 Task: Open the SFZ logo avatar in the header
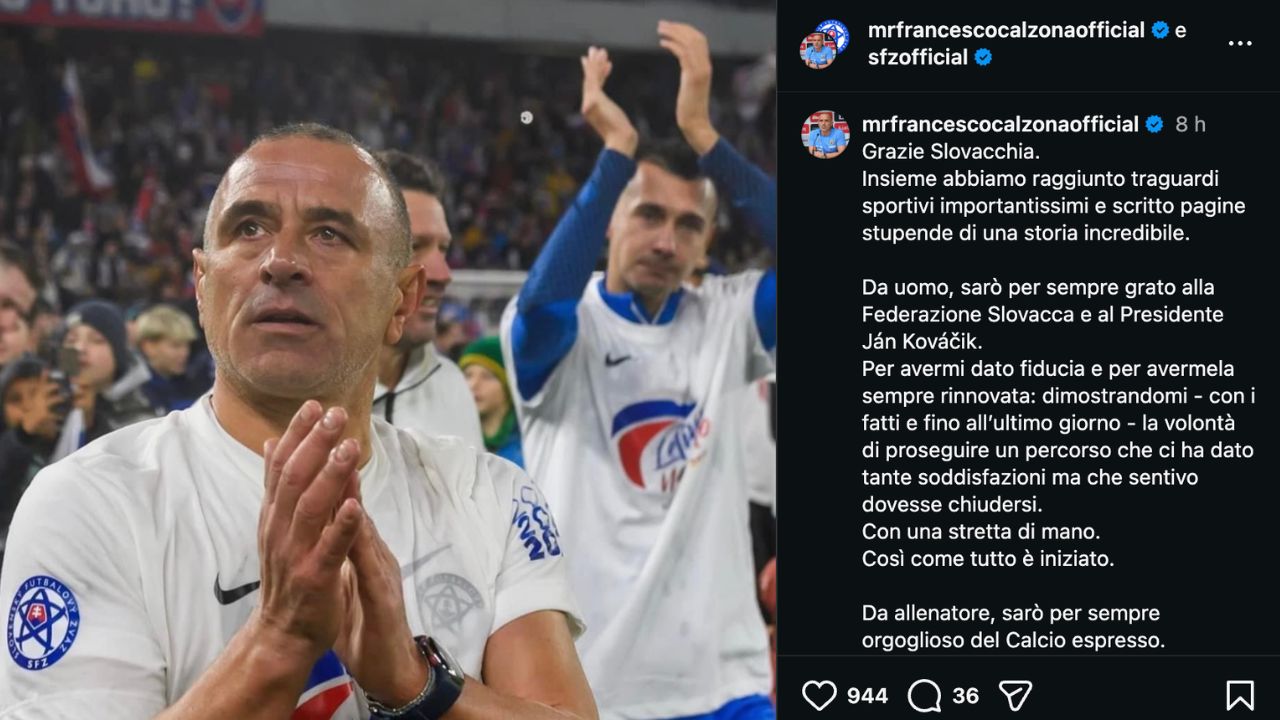(832, 35)
